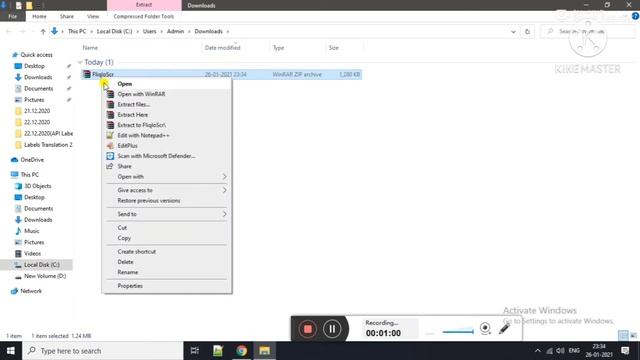Screen dimensions: 640x360
Task: Open Downloads under Quick access
Action: tap(38, 77)
